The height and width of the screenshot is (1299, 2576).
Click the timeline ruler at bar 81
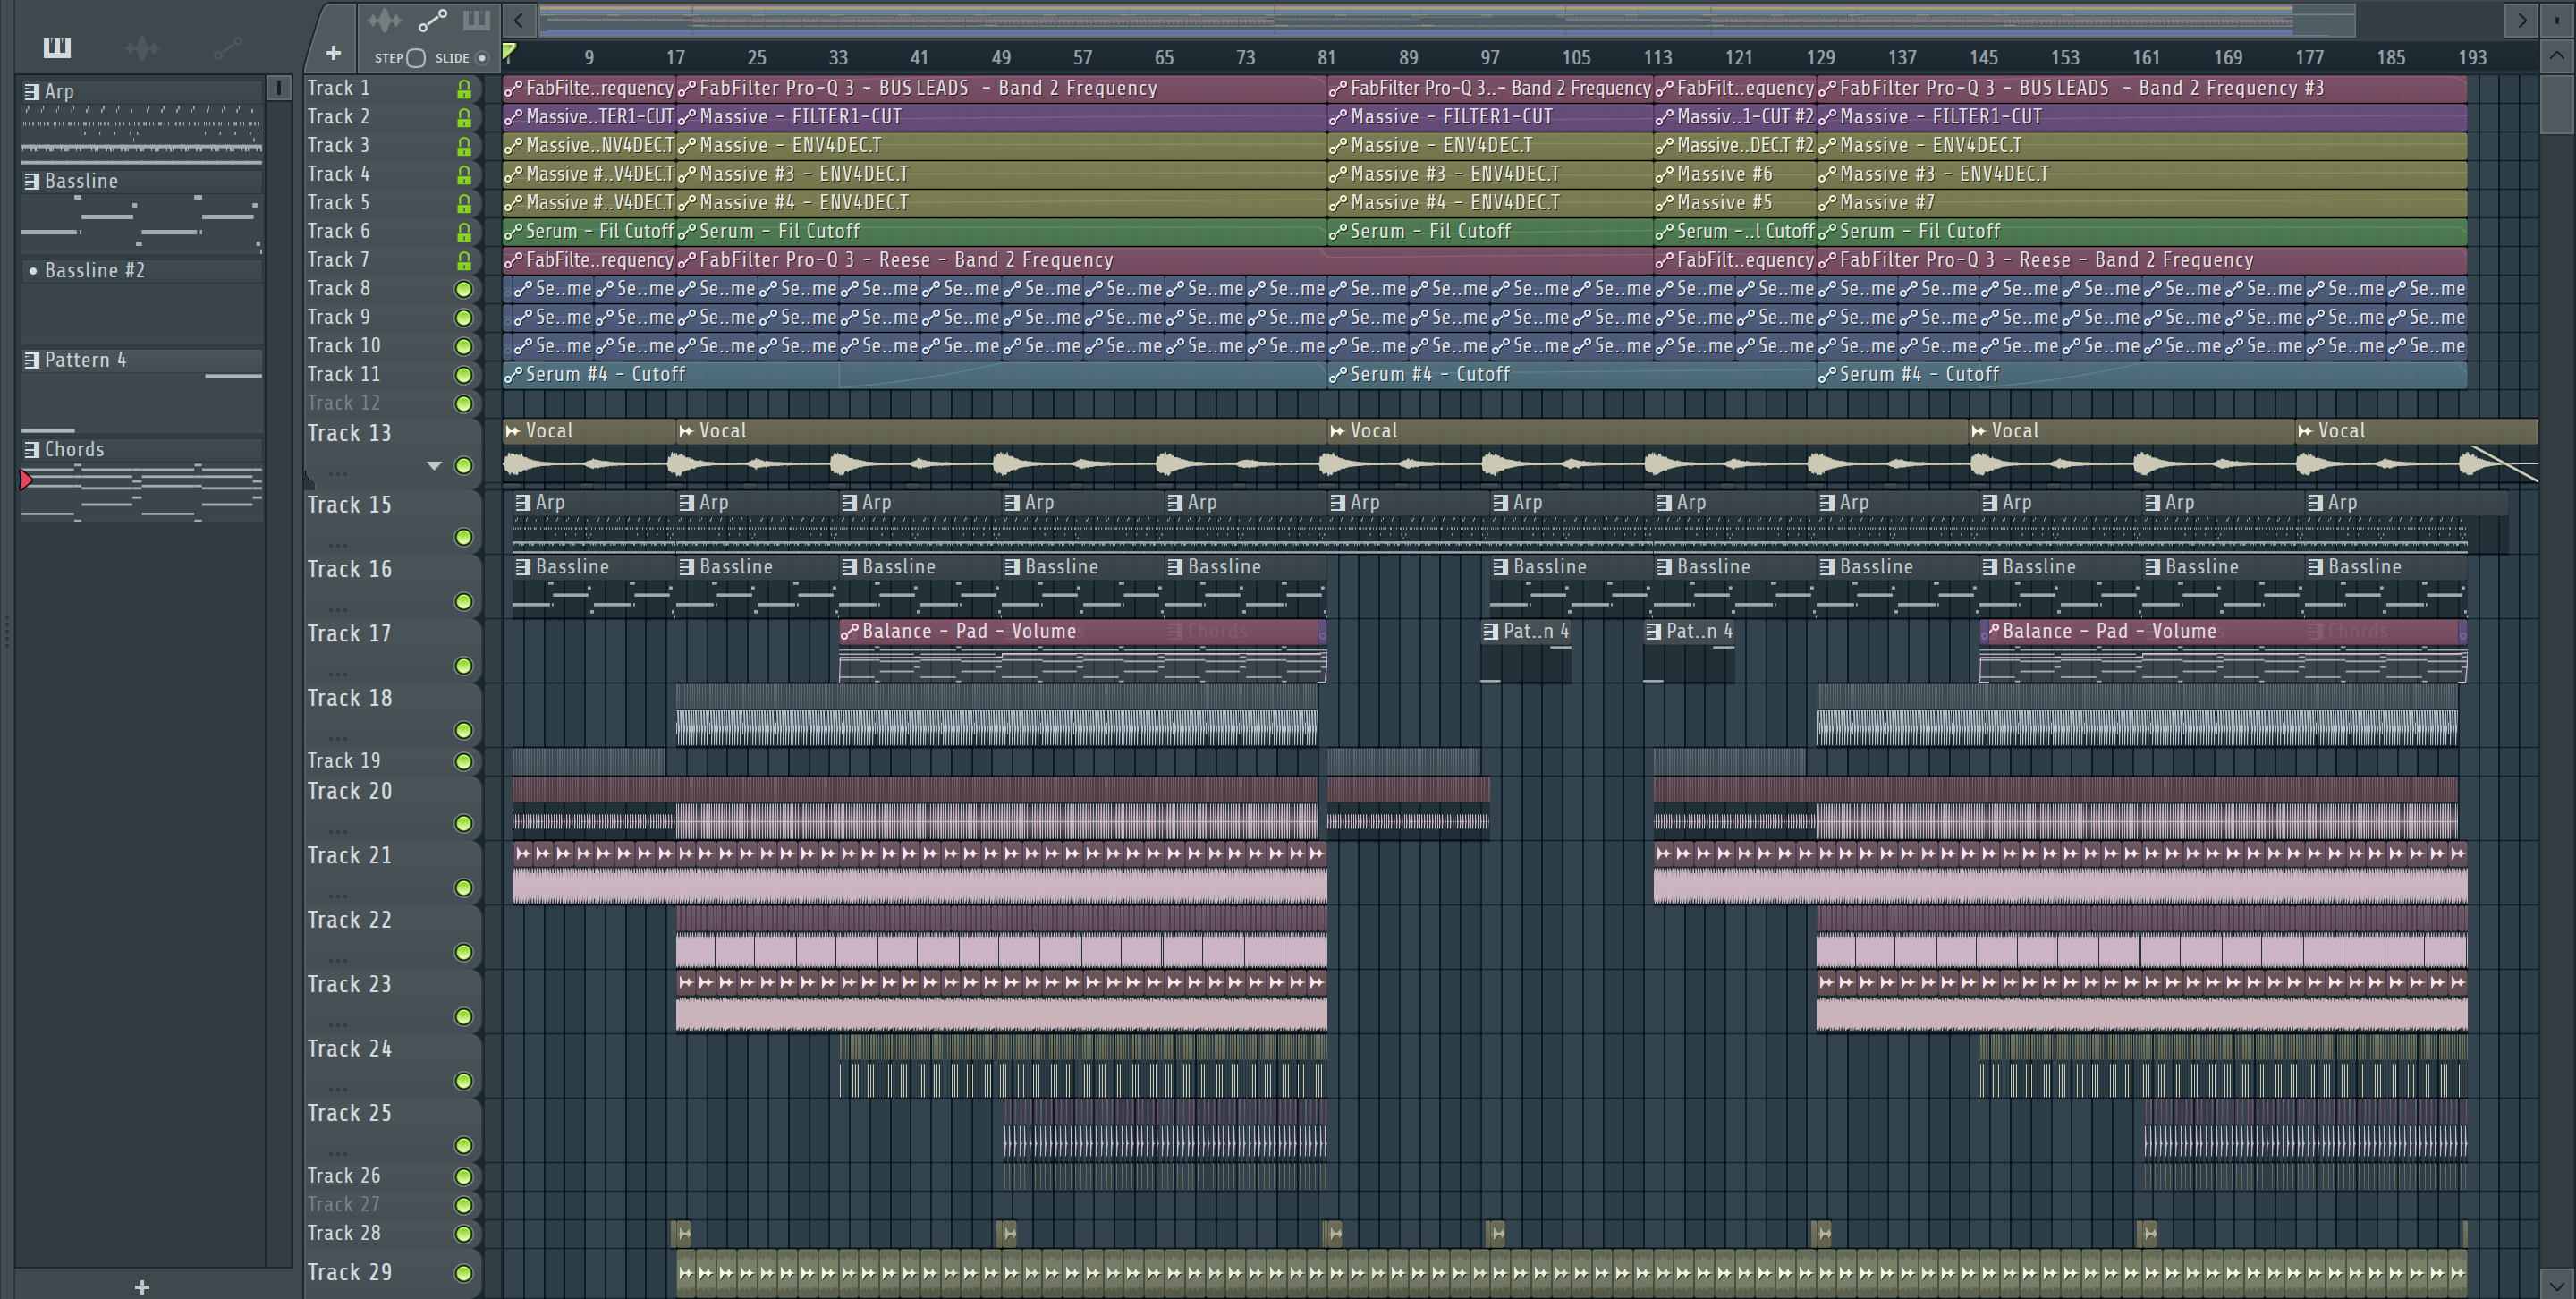pos(1327,58)
